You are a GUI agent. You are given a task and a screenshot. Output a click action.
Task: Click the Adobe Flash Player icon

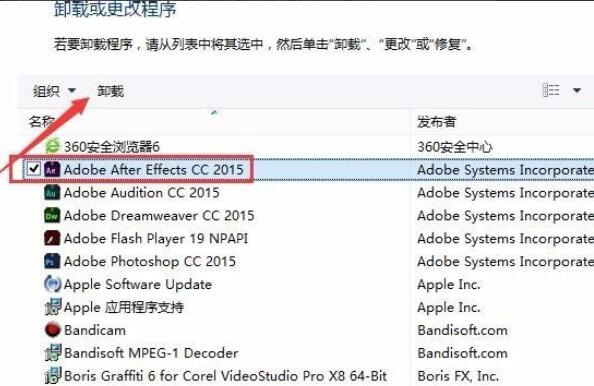pyautogui.click(x=52, y=238)
